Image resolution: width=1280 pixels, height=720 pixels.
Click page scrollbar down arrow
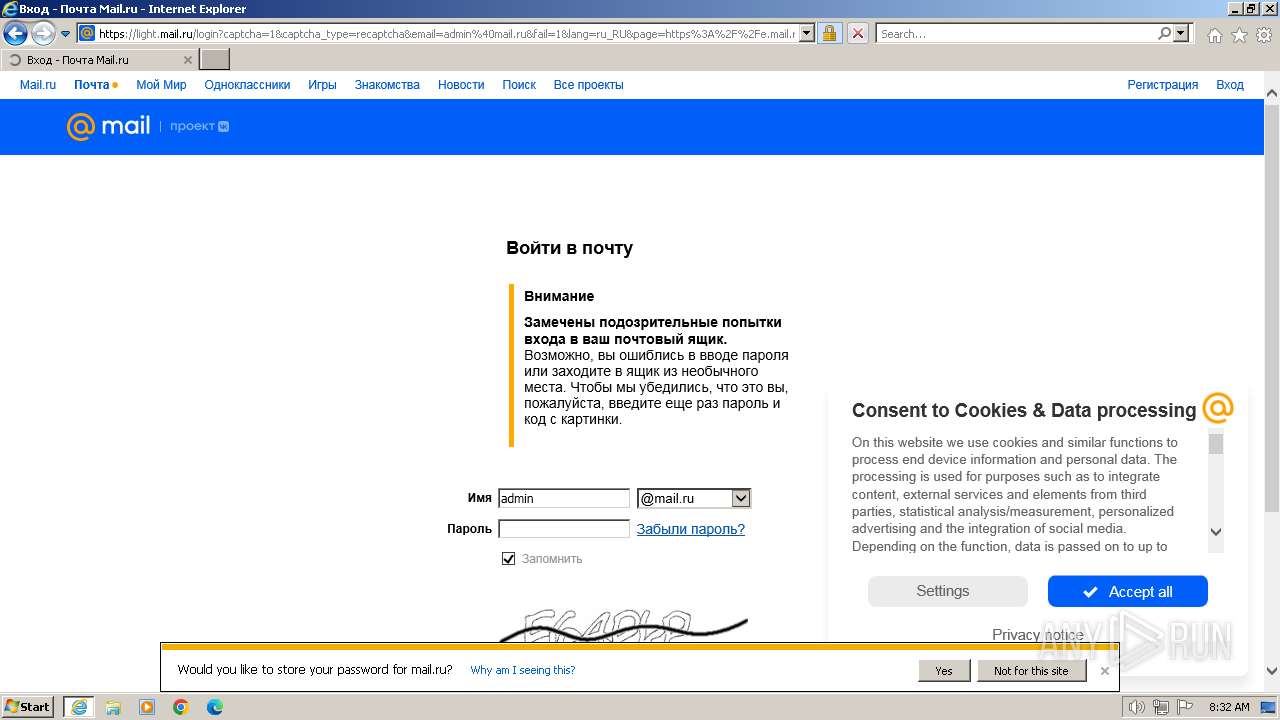tap(1272, 671)
